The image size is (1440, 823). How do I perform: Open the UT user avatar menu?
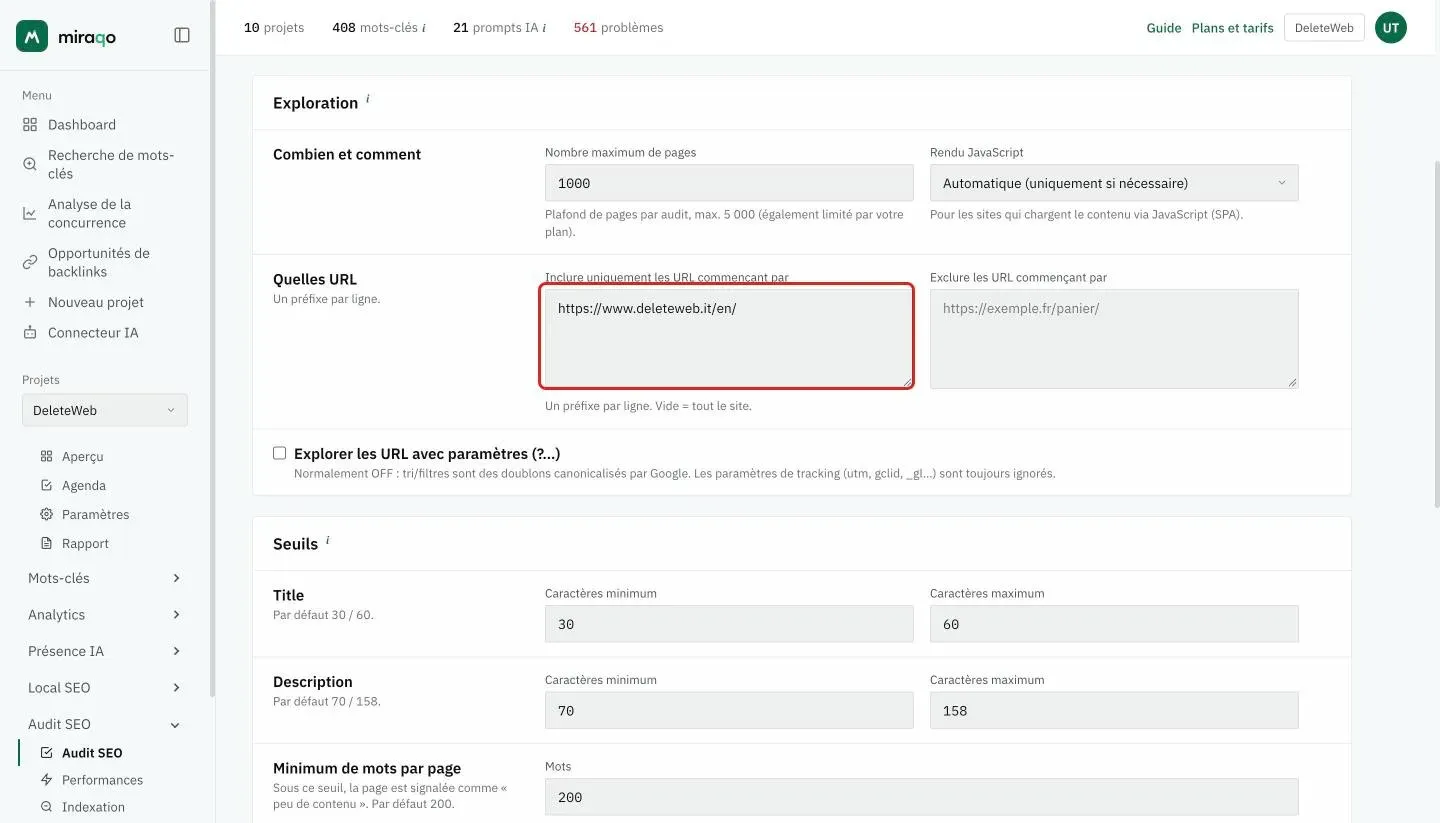coord(1391,28)
